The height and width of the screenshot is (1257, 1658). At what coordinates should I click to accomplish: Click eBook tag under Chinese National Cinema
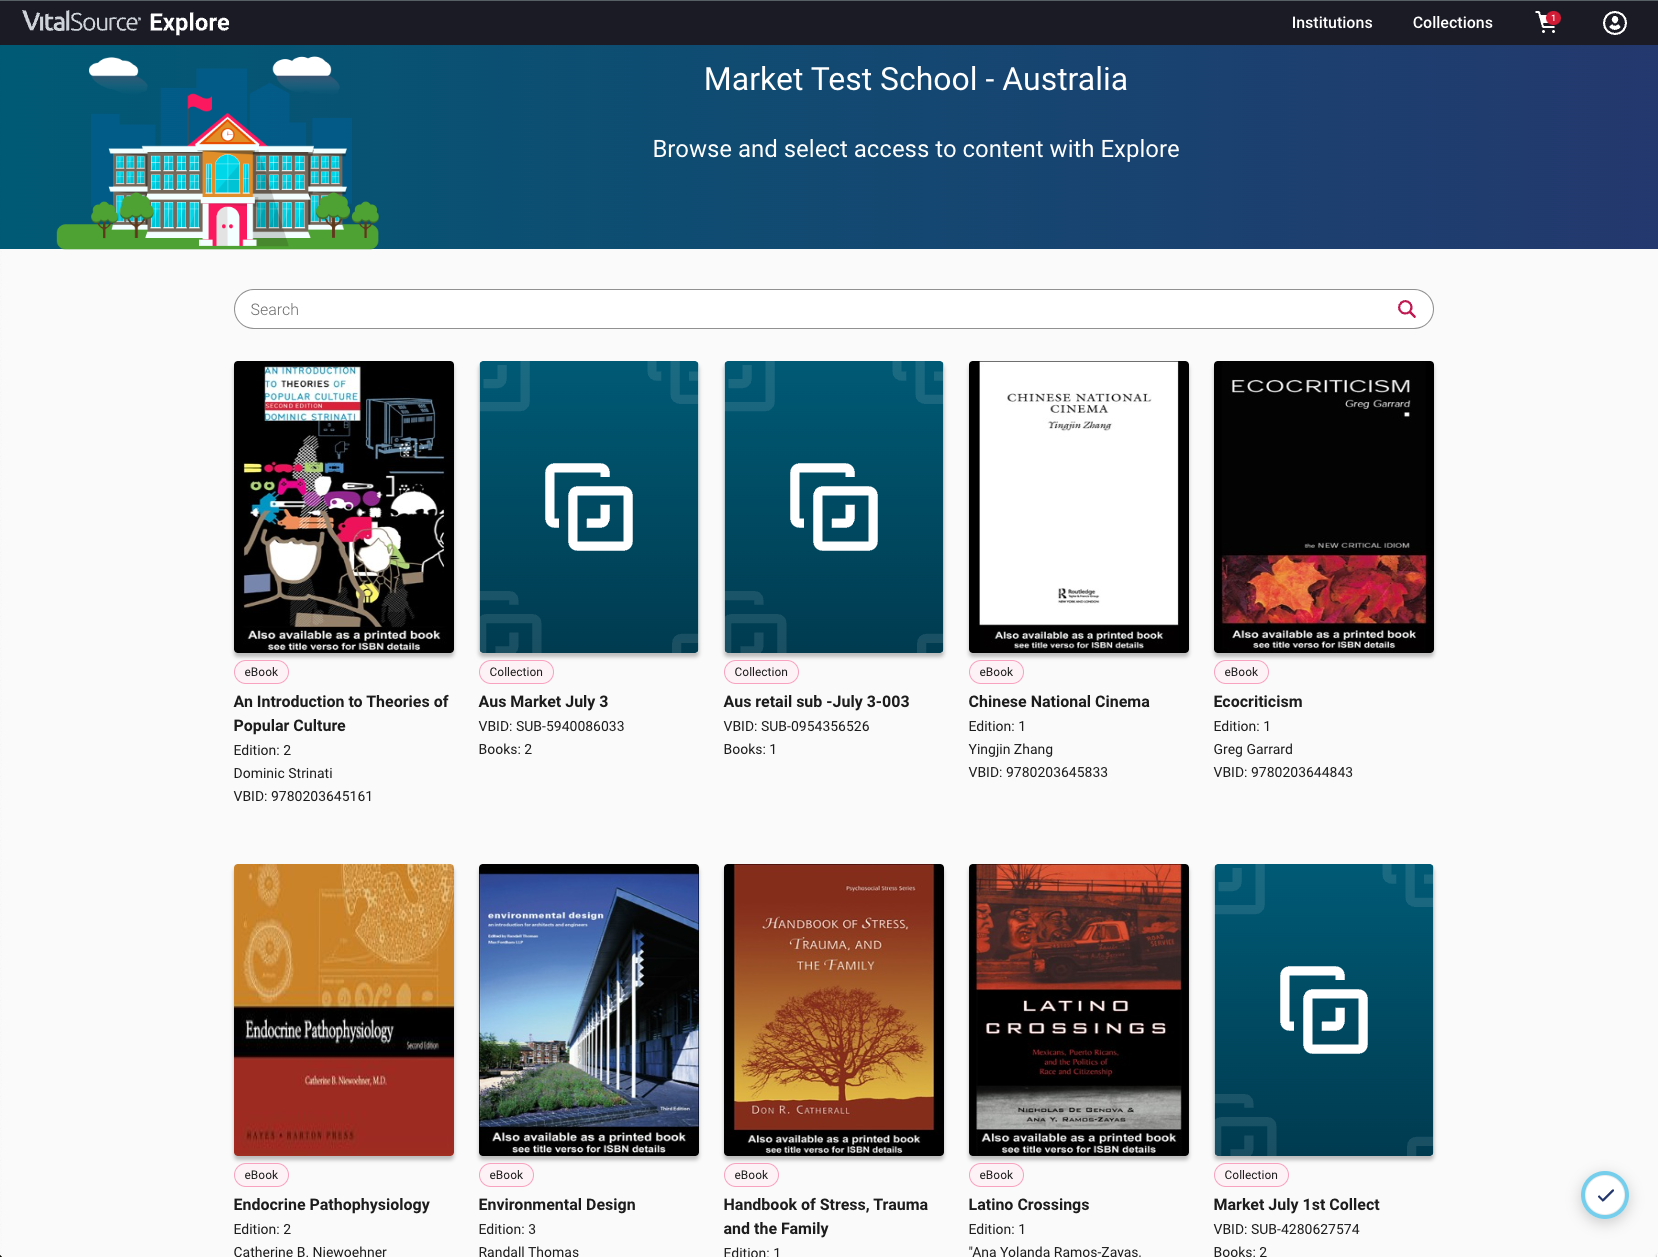tap(996, 672)
